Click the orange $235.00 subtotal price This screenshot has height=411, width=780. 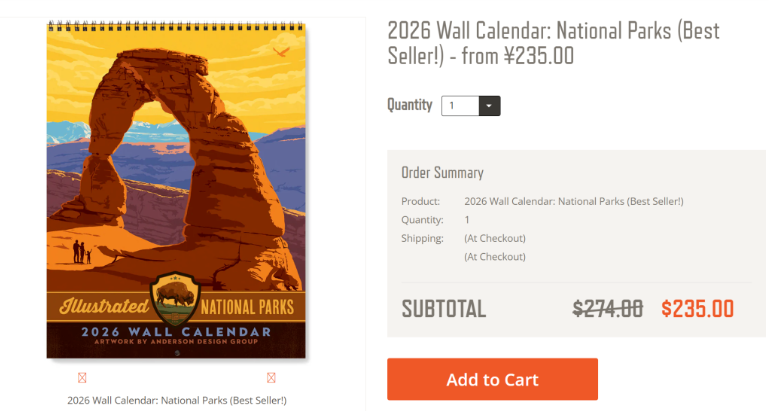pyautogui.click(x=697, y=308)
